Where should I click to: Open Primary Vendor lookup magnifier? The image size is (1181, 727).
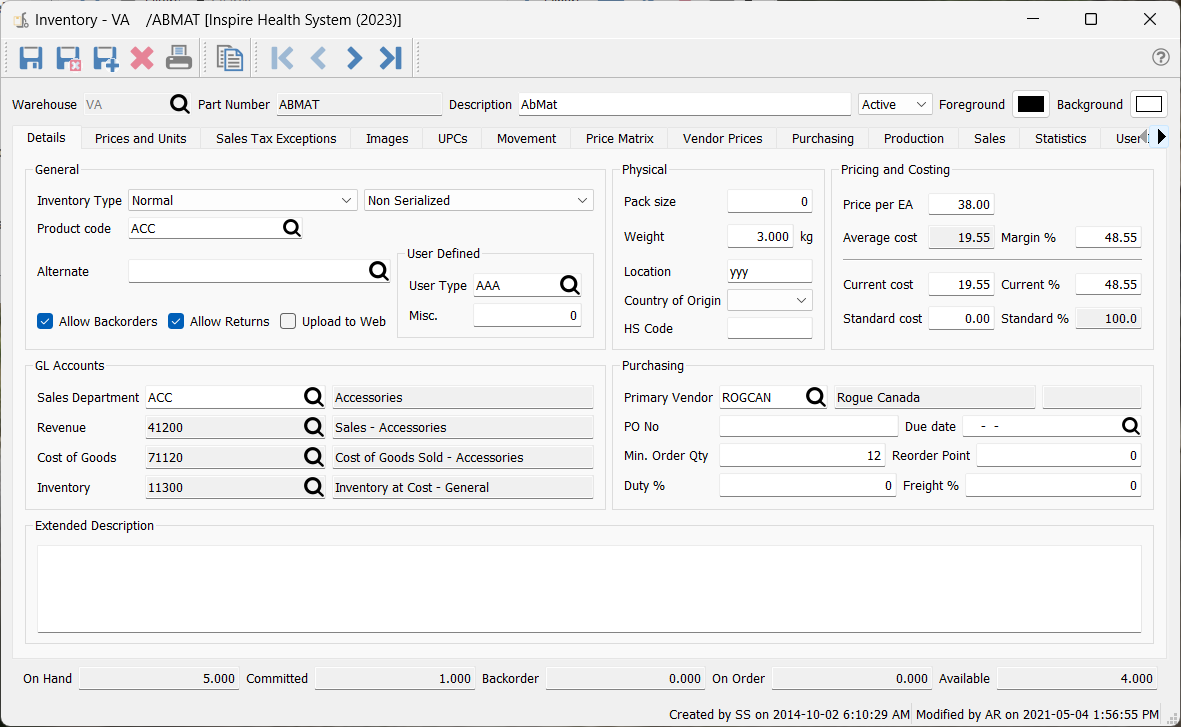816,397
